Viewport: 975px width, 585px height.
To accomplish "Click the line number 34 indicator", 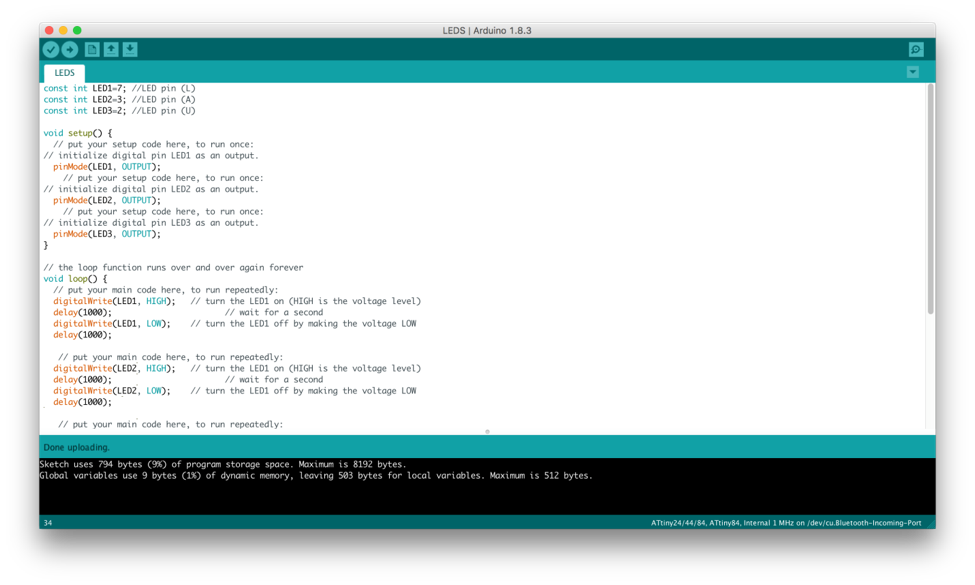I will [x=48, y=523].
